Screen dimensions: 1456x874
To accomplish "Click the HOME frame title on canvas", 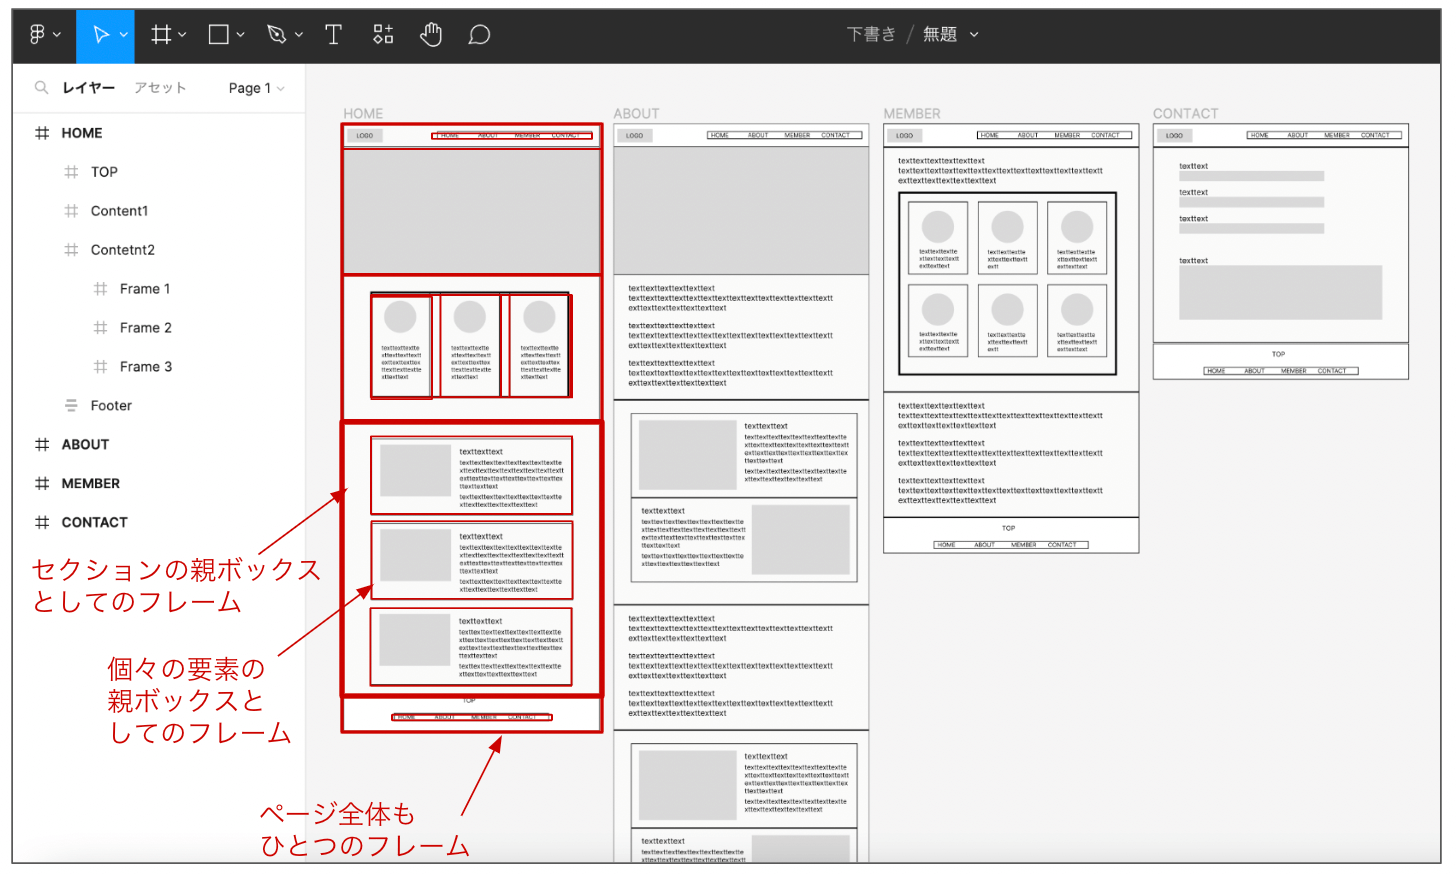I will coord(363,114).
